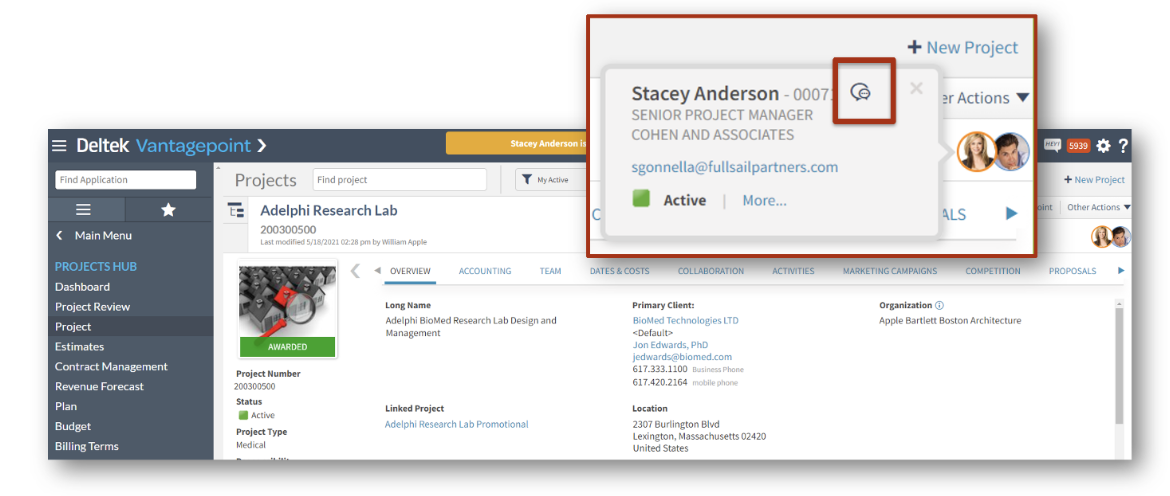The height and width of the screenshot is (496, 1170).
Task: Open the settings gear icon
Action: point(1103,145)
